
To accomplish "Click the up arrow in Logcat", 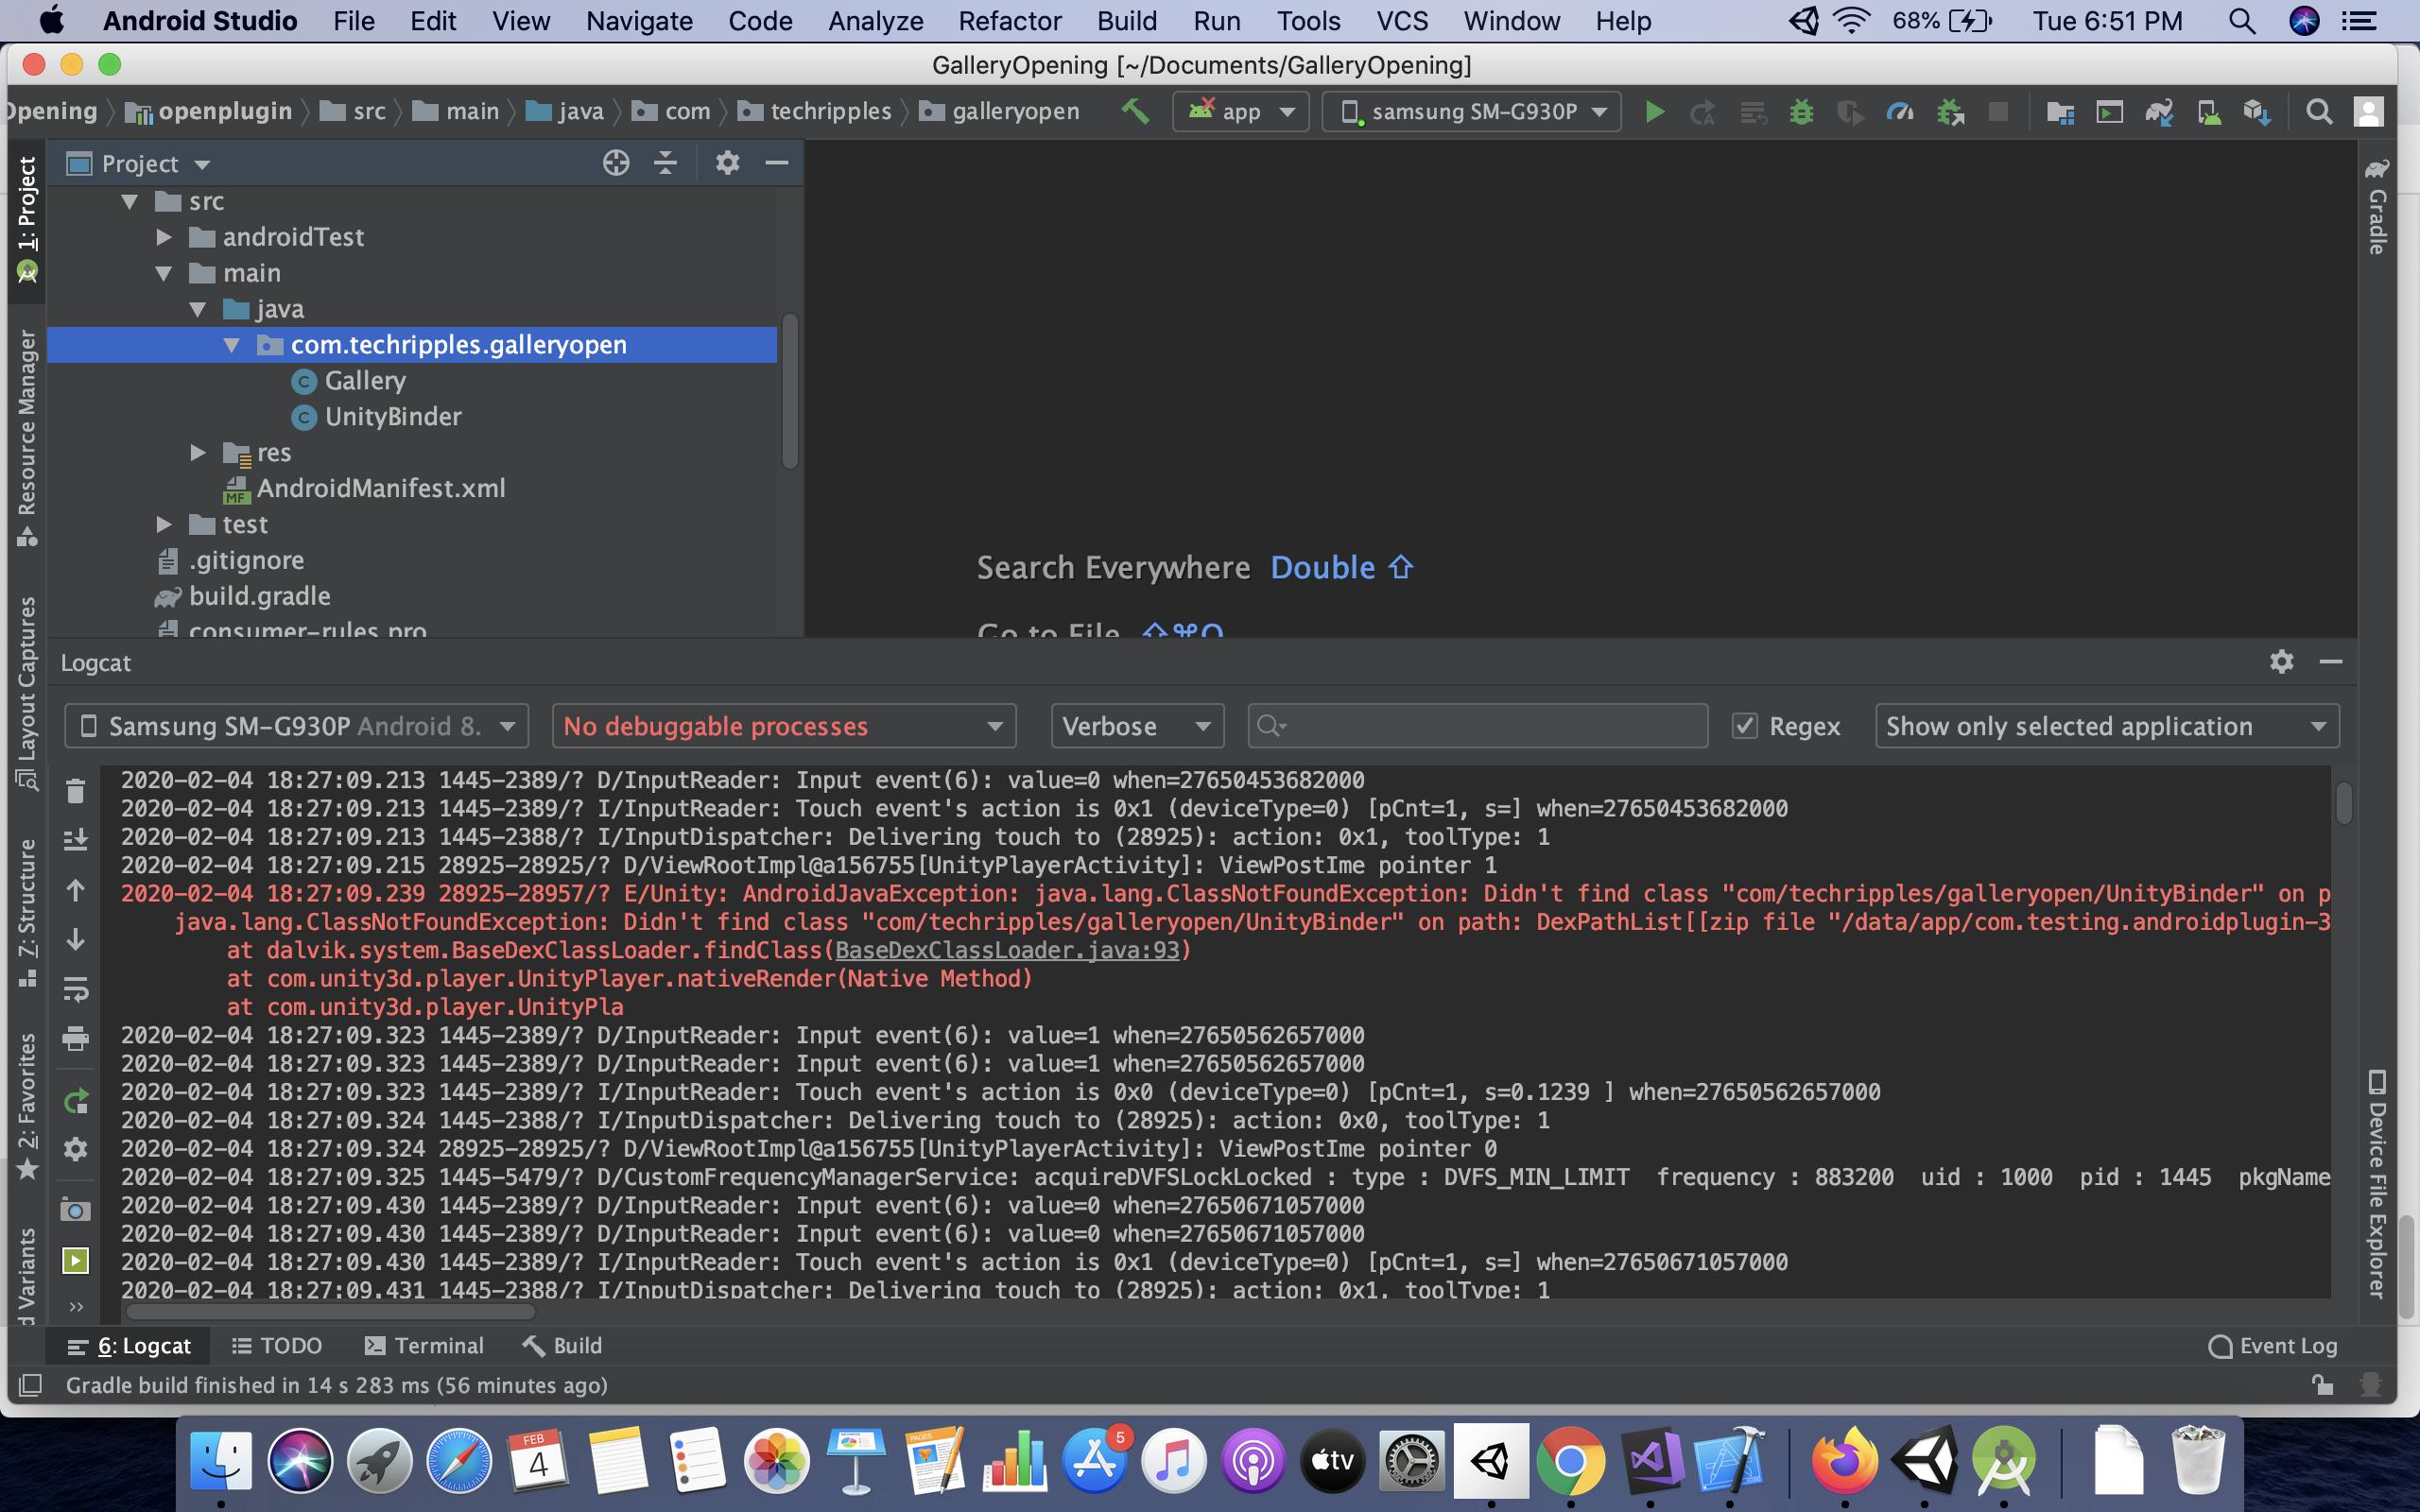I will (x=75, y=890).
